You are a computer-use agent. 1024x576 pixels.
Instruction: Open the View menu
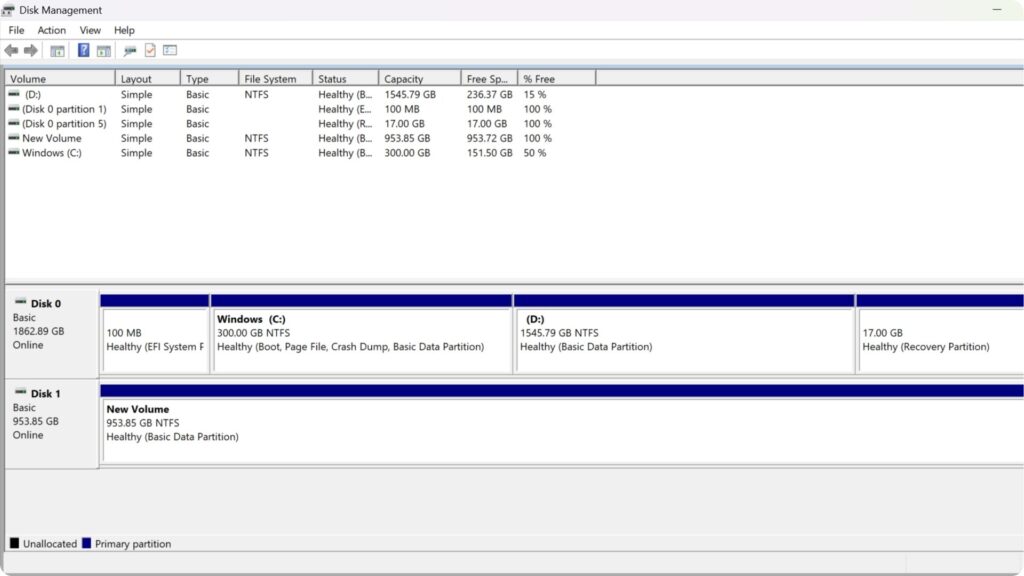(90, 30)
